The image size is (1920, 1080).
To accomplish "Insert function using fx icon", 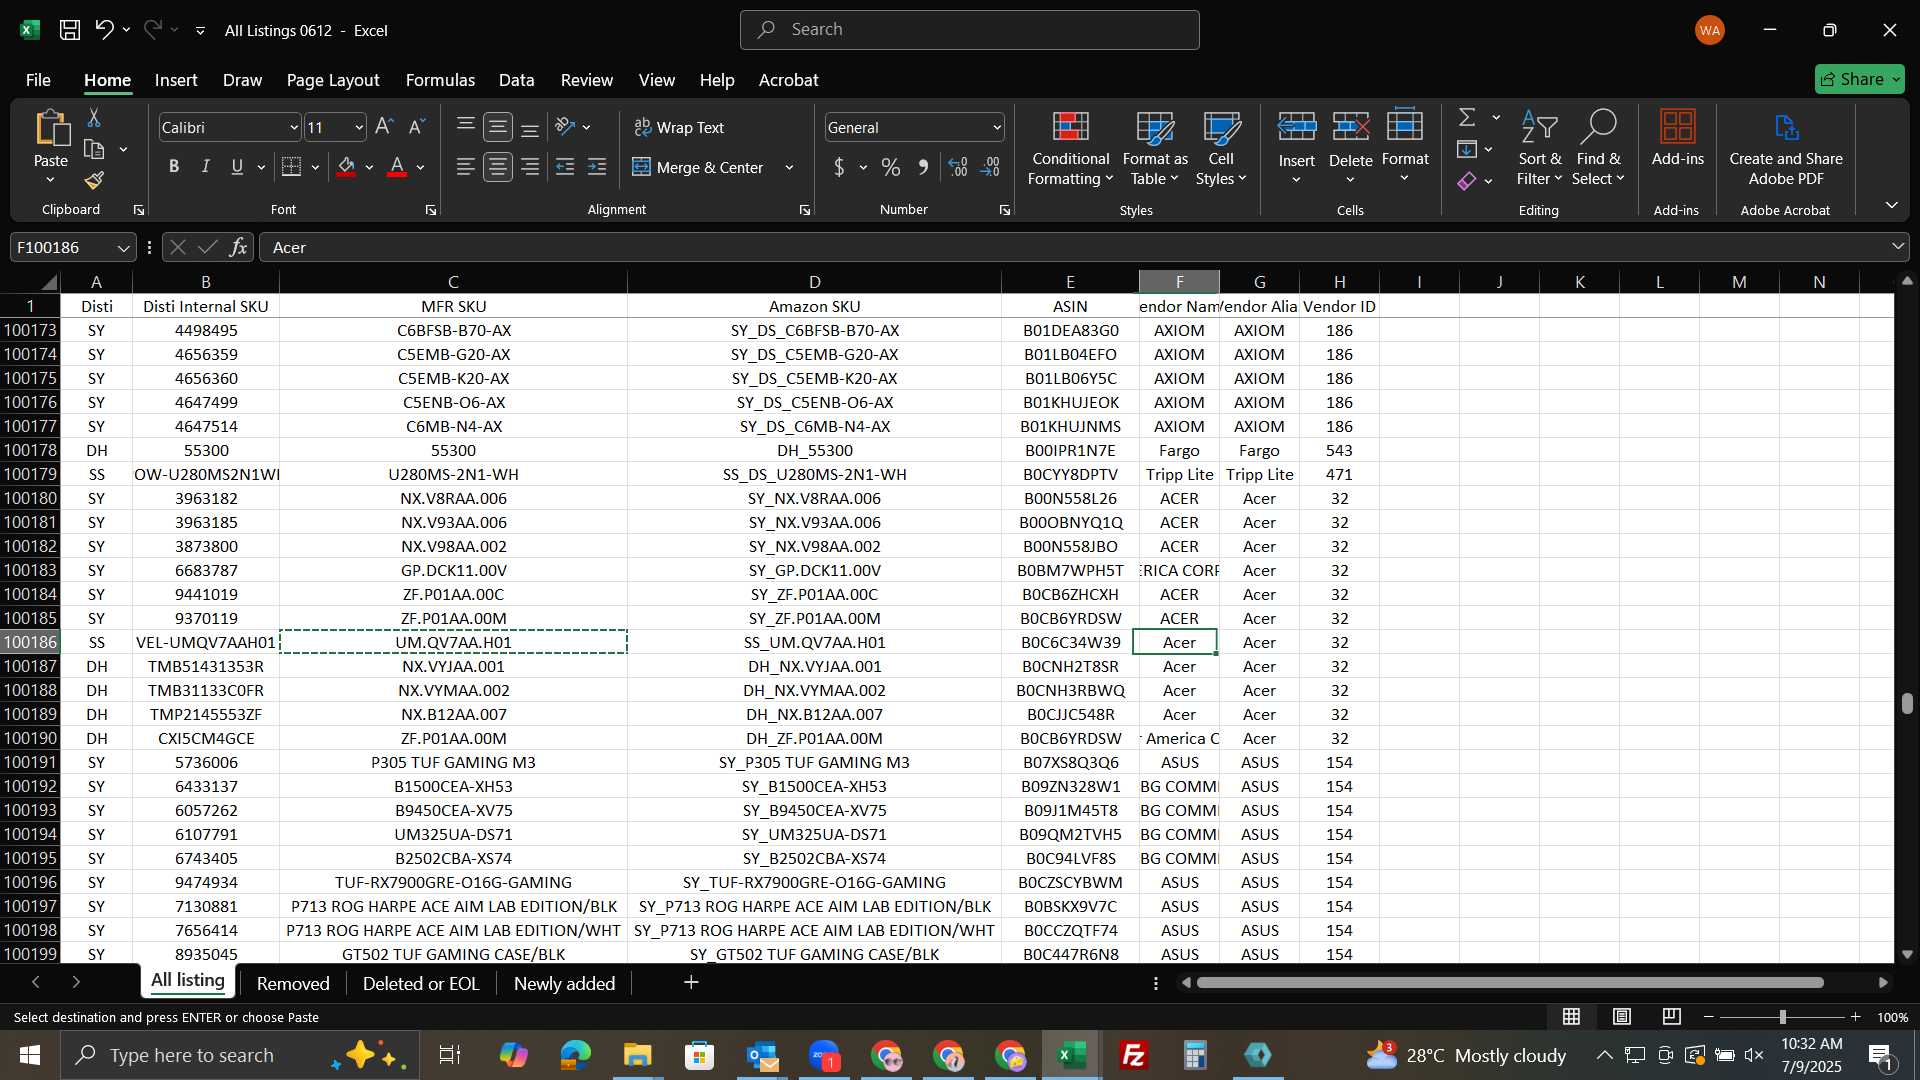I will pyautogui.click(x=238, y=247).
